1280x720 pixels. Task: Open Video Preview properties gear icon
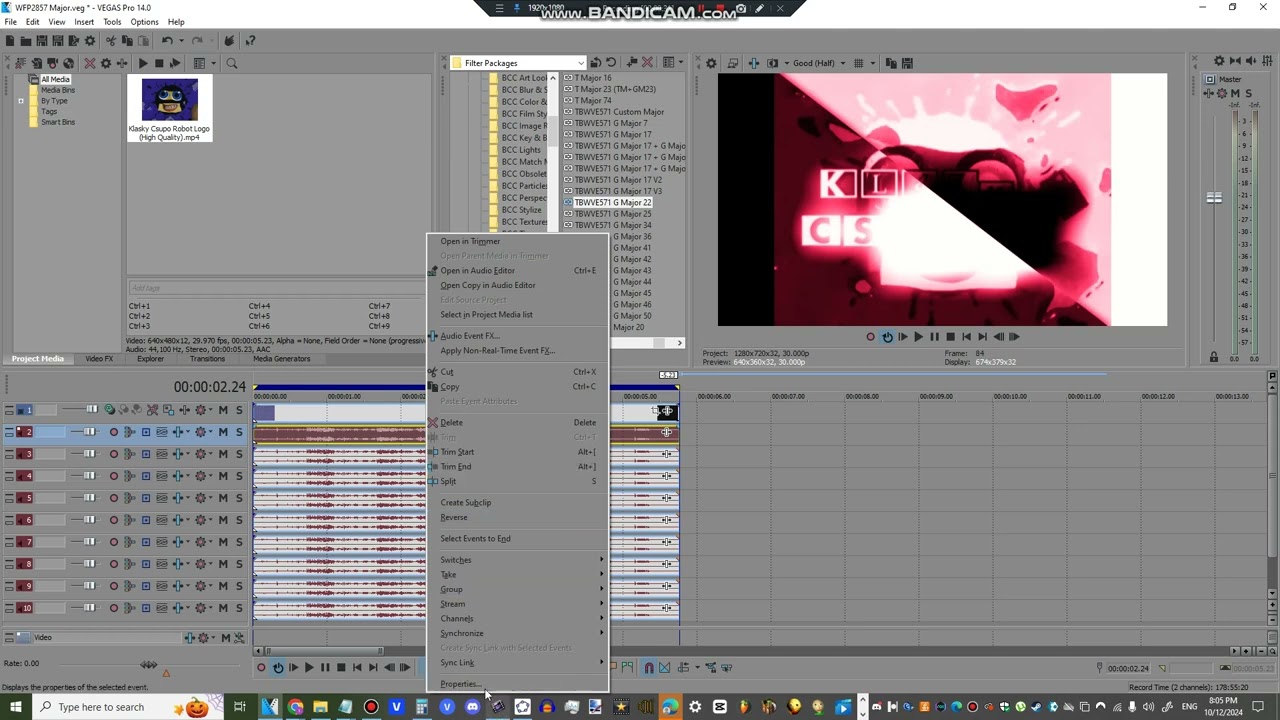click(x=711, y=63)
